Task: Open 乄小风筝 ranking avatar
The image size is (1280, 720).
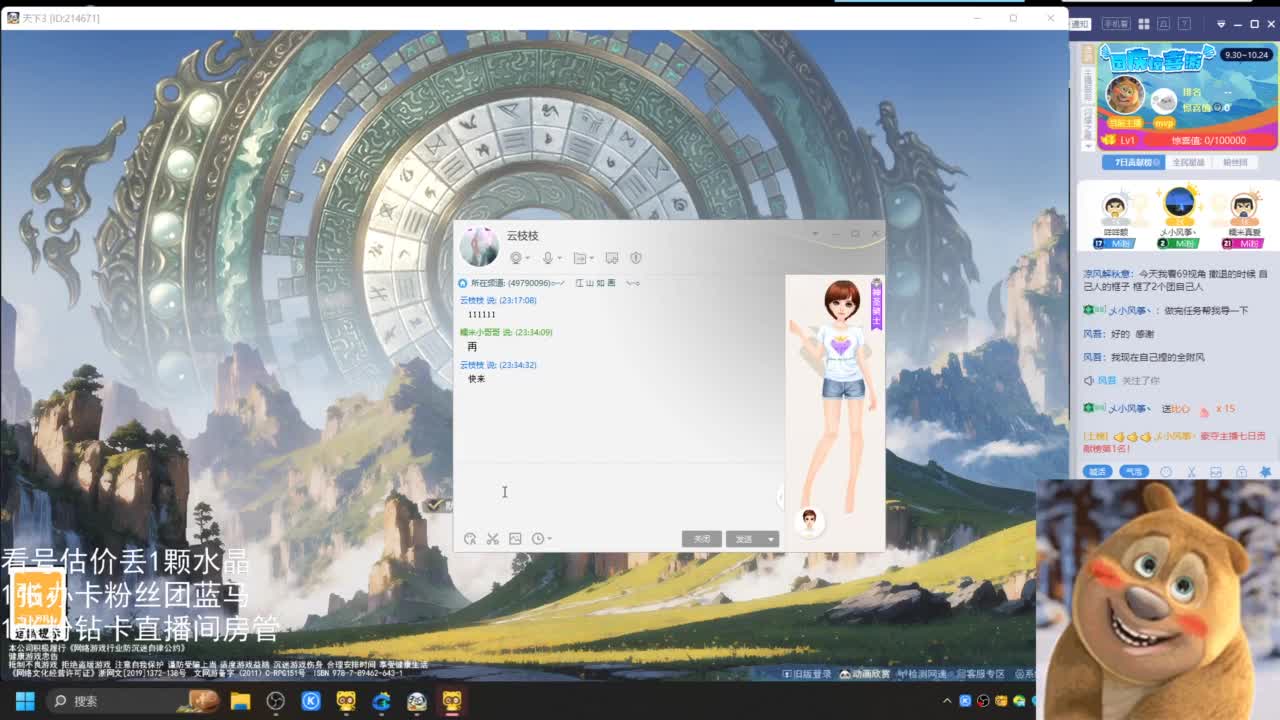Action: tap(1180, 203)
